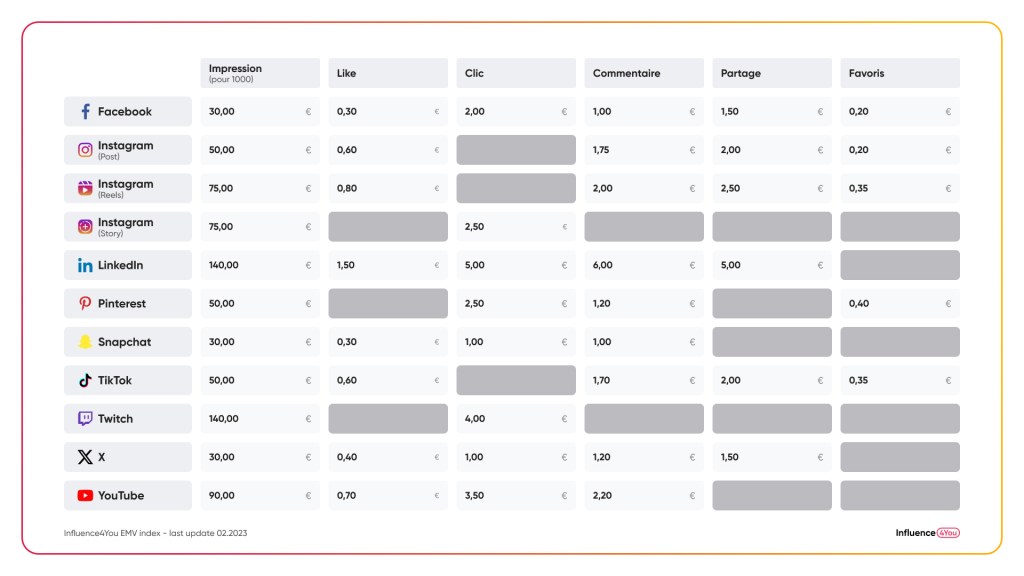Click the Pinterest logo icon
The image size is (1024, 576).
(85, 303)
